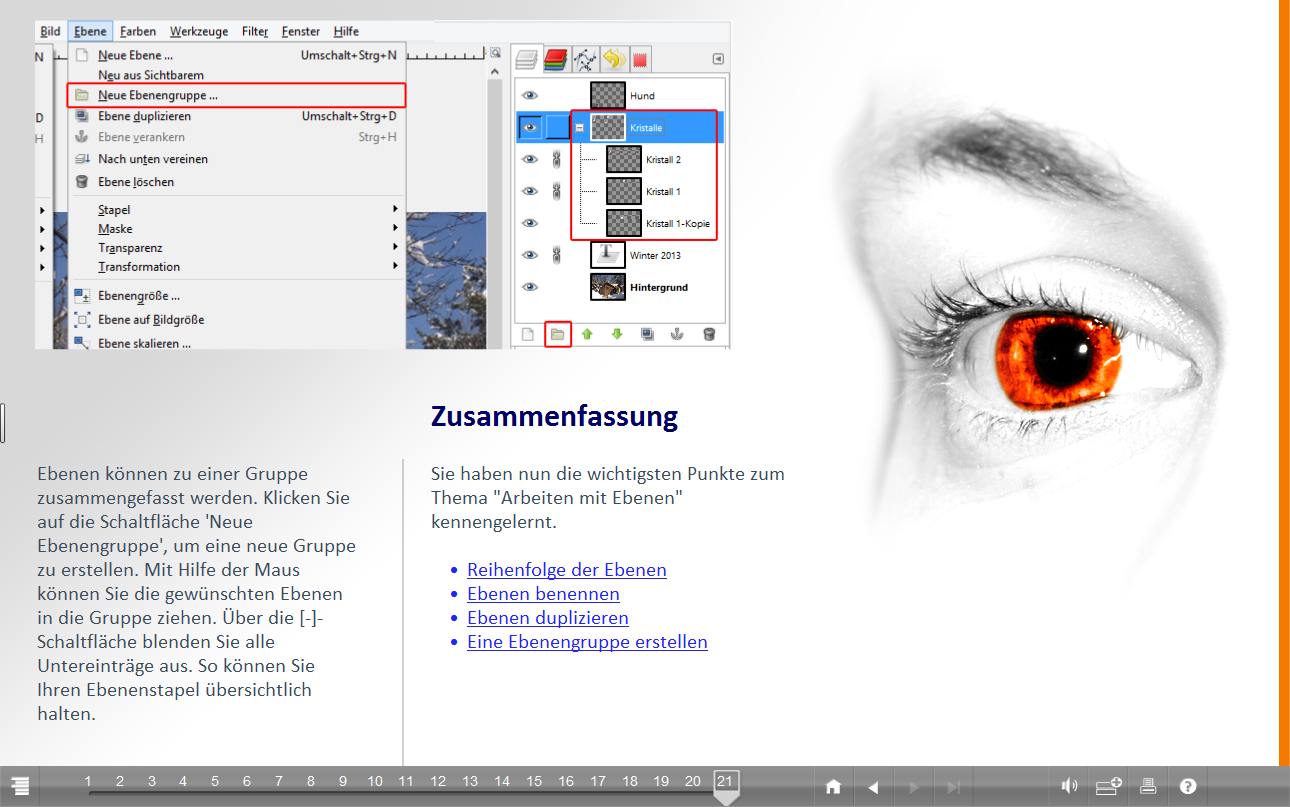Choose 'Ebene löschen' menu entry
The image size is (1290, 807).
pyautogui.click(x=237, y=182)
